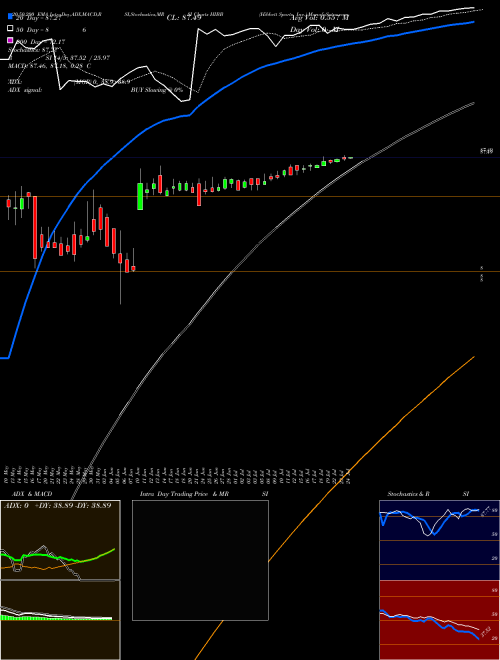The image size is (500, 660).
Task: Click the 'Stochastics & R' panel title
Action: point(408,494)
